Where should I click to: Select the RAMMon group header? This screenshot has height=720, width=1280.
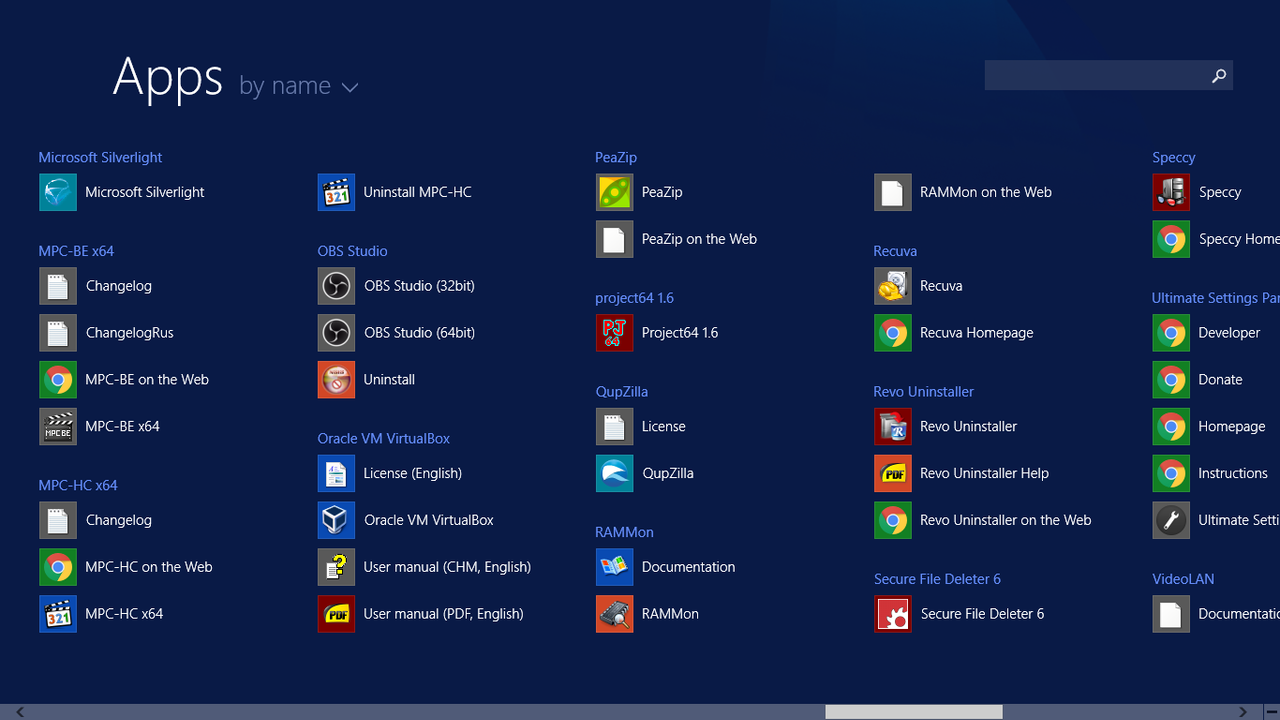[x=624, y=532]
